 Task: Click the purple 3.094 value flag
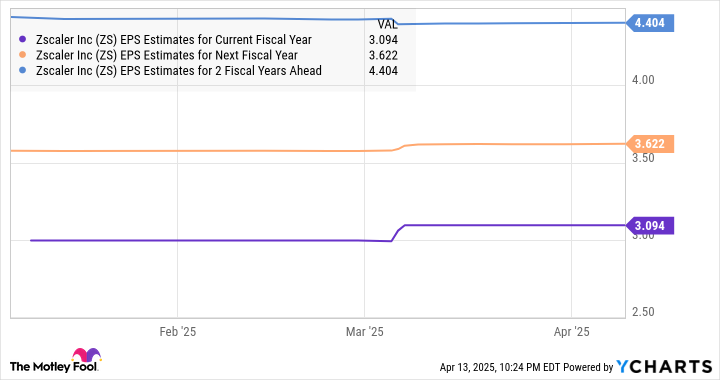pos(650,226)
